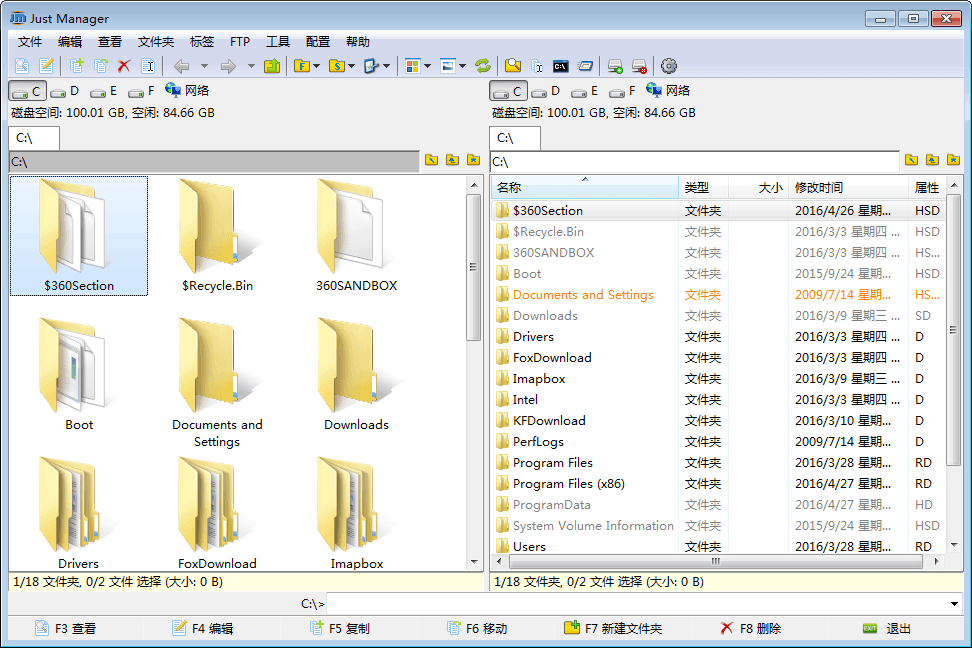972x648 pixels.
Task: Click the back arrow navigation icon
Action: 181,66
